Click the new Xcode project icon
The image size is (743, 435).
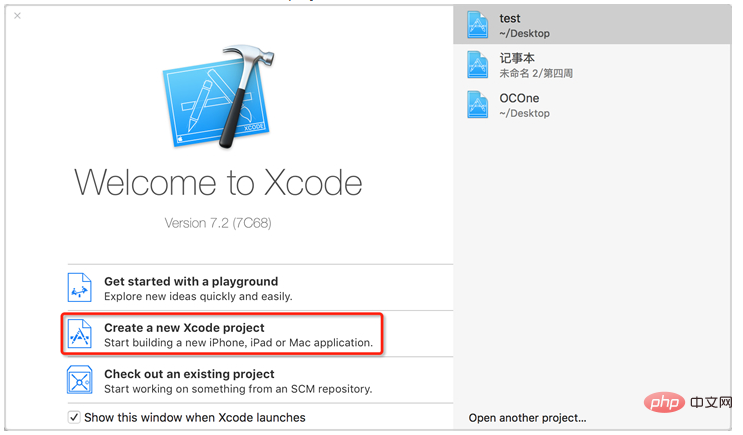(80, 334)
